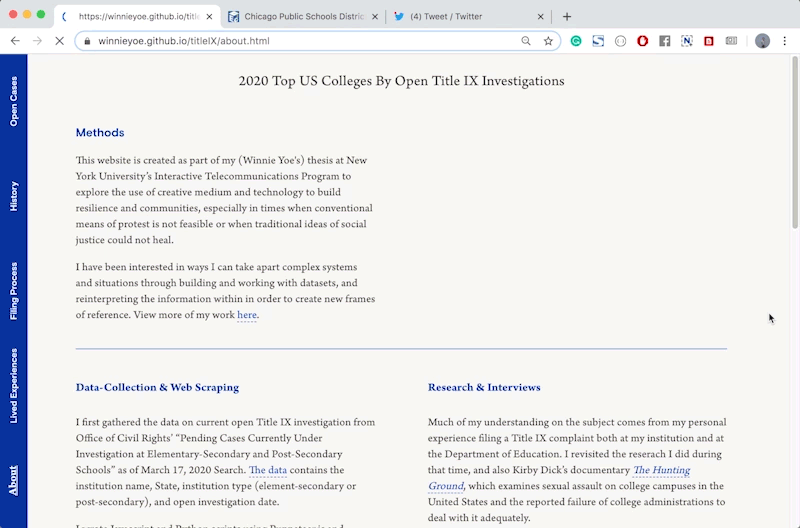This screenshot has height=528, width=800.
Task: Open the green Grammarly extension icon
Action: click(x=576, y=41)
